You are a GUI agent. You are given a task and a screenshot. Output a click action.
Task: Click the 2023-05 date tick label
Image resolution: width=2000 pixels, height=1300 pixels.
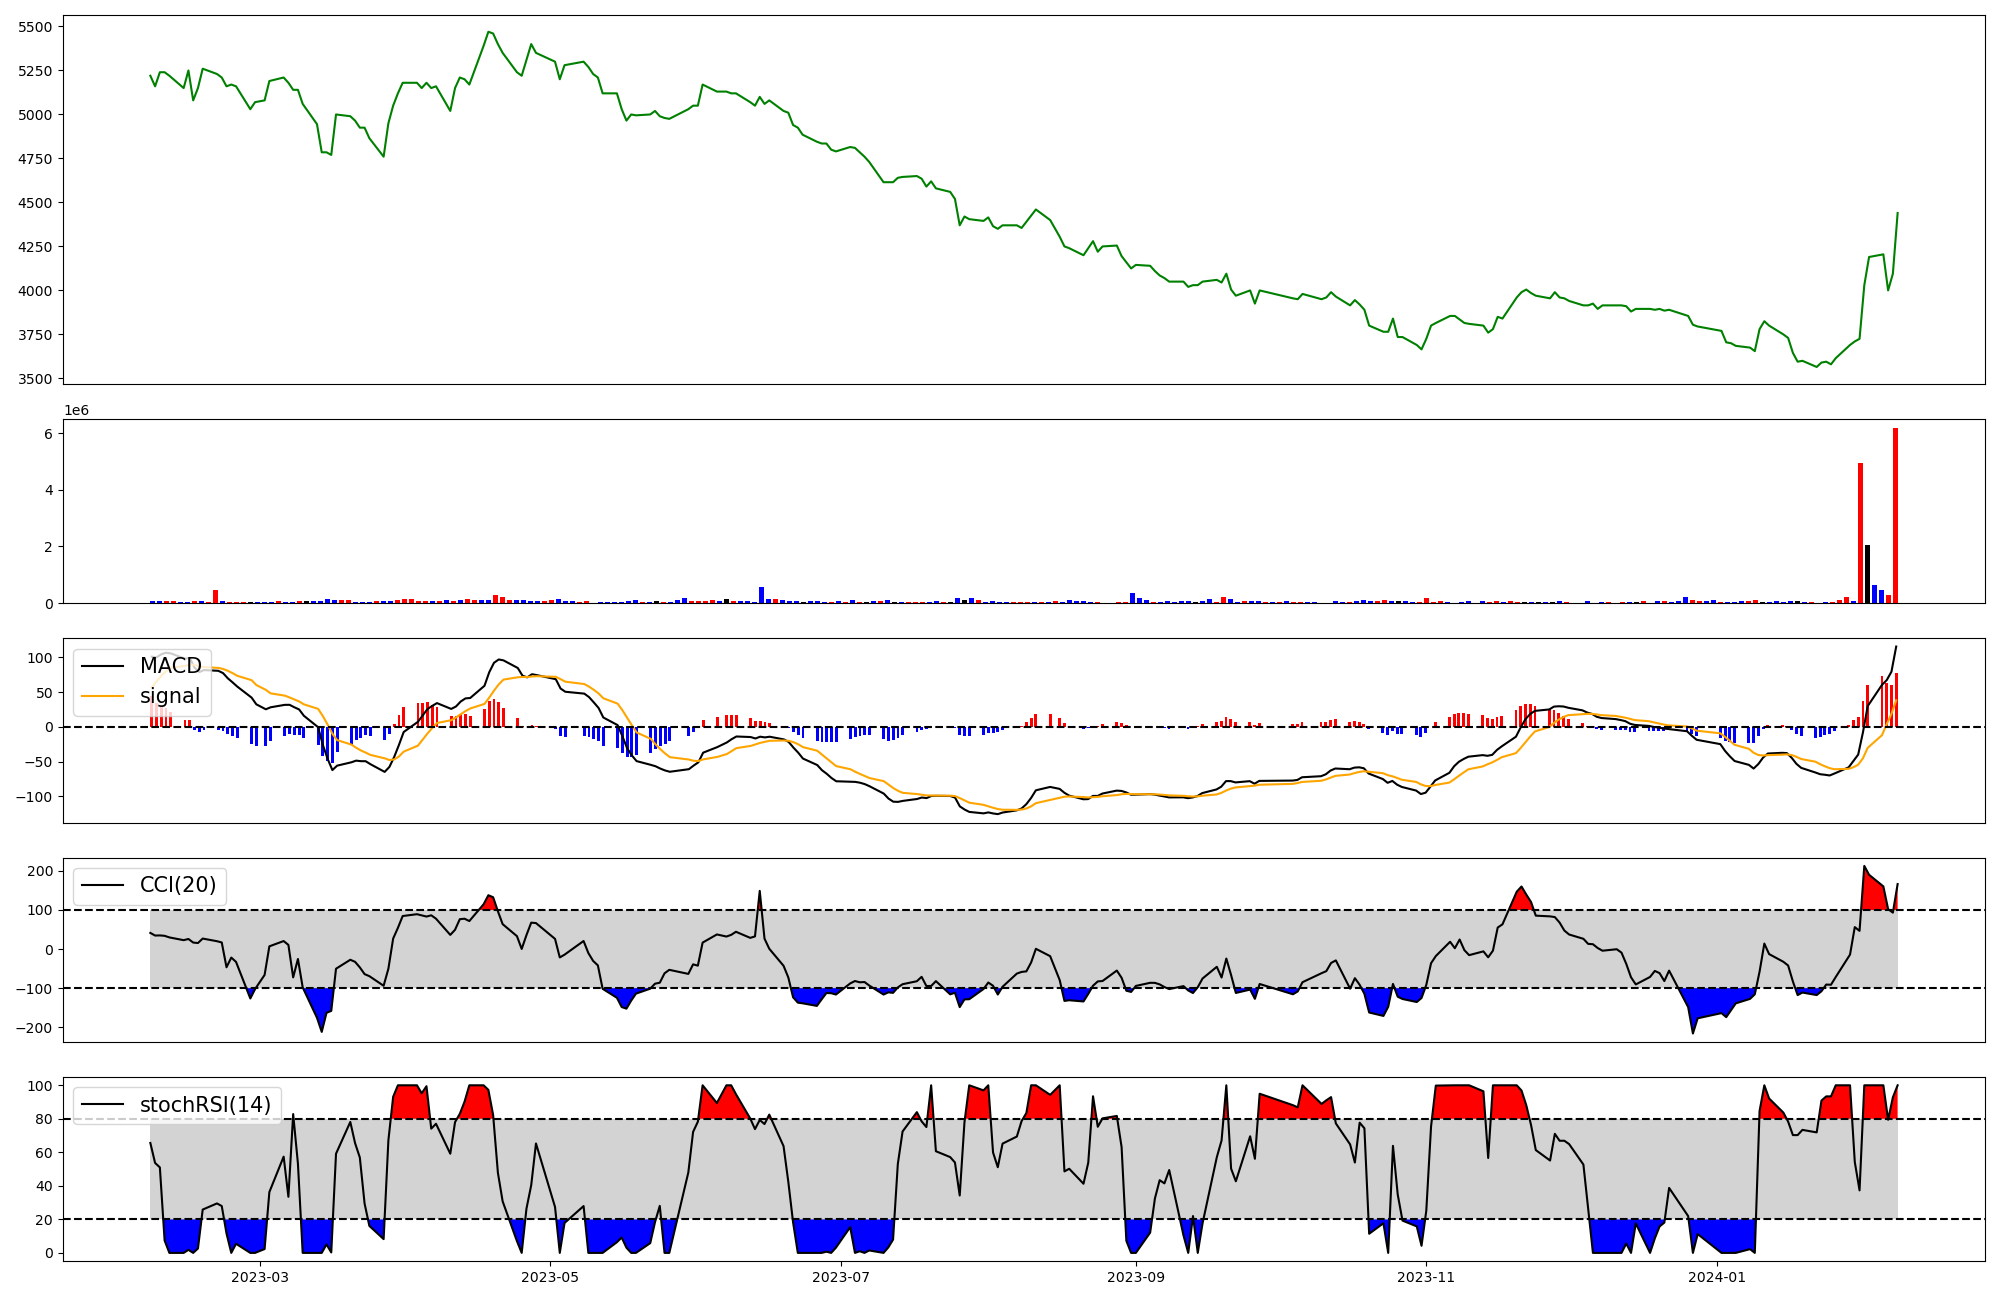click(x=550, y=1277)
